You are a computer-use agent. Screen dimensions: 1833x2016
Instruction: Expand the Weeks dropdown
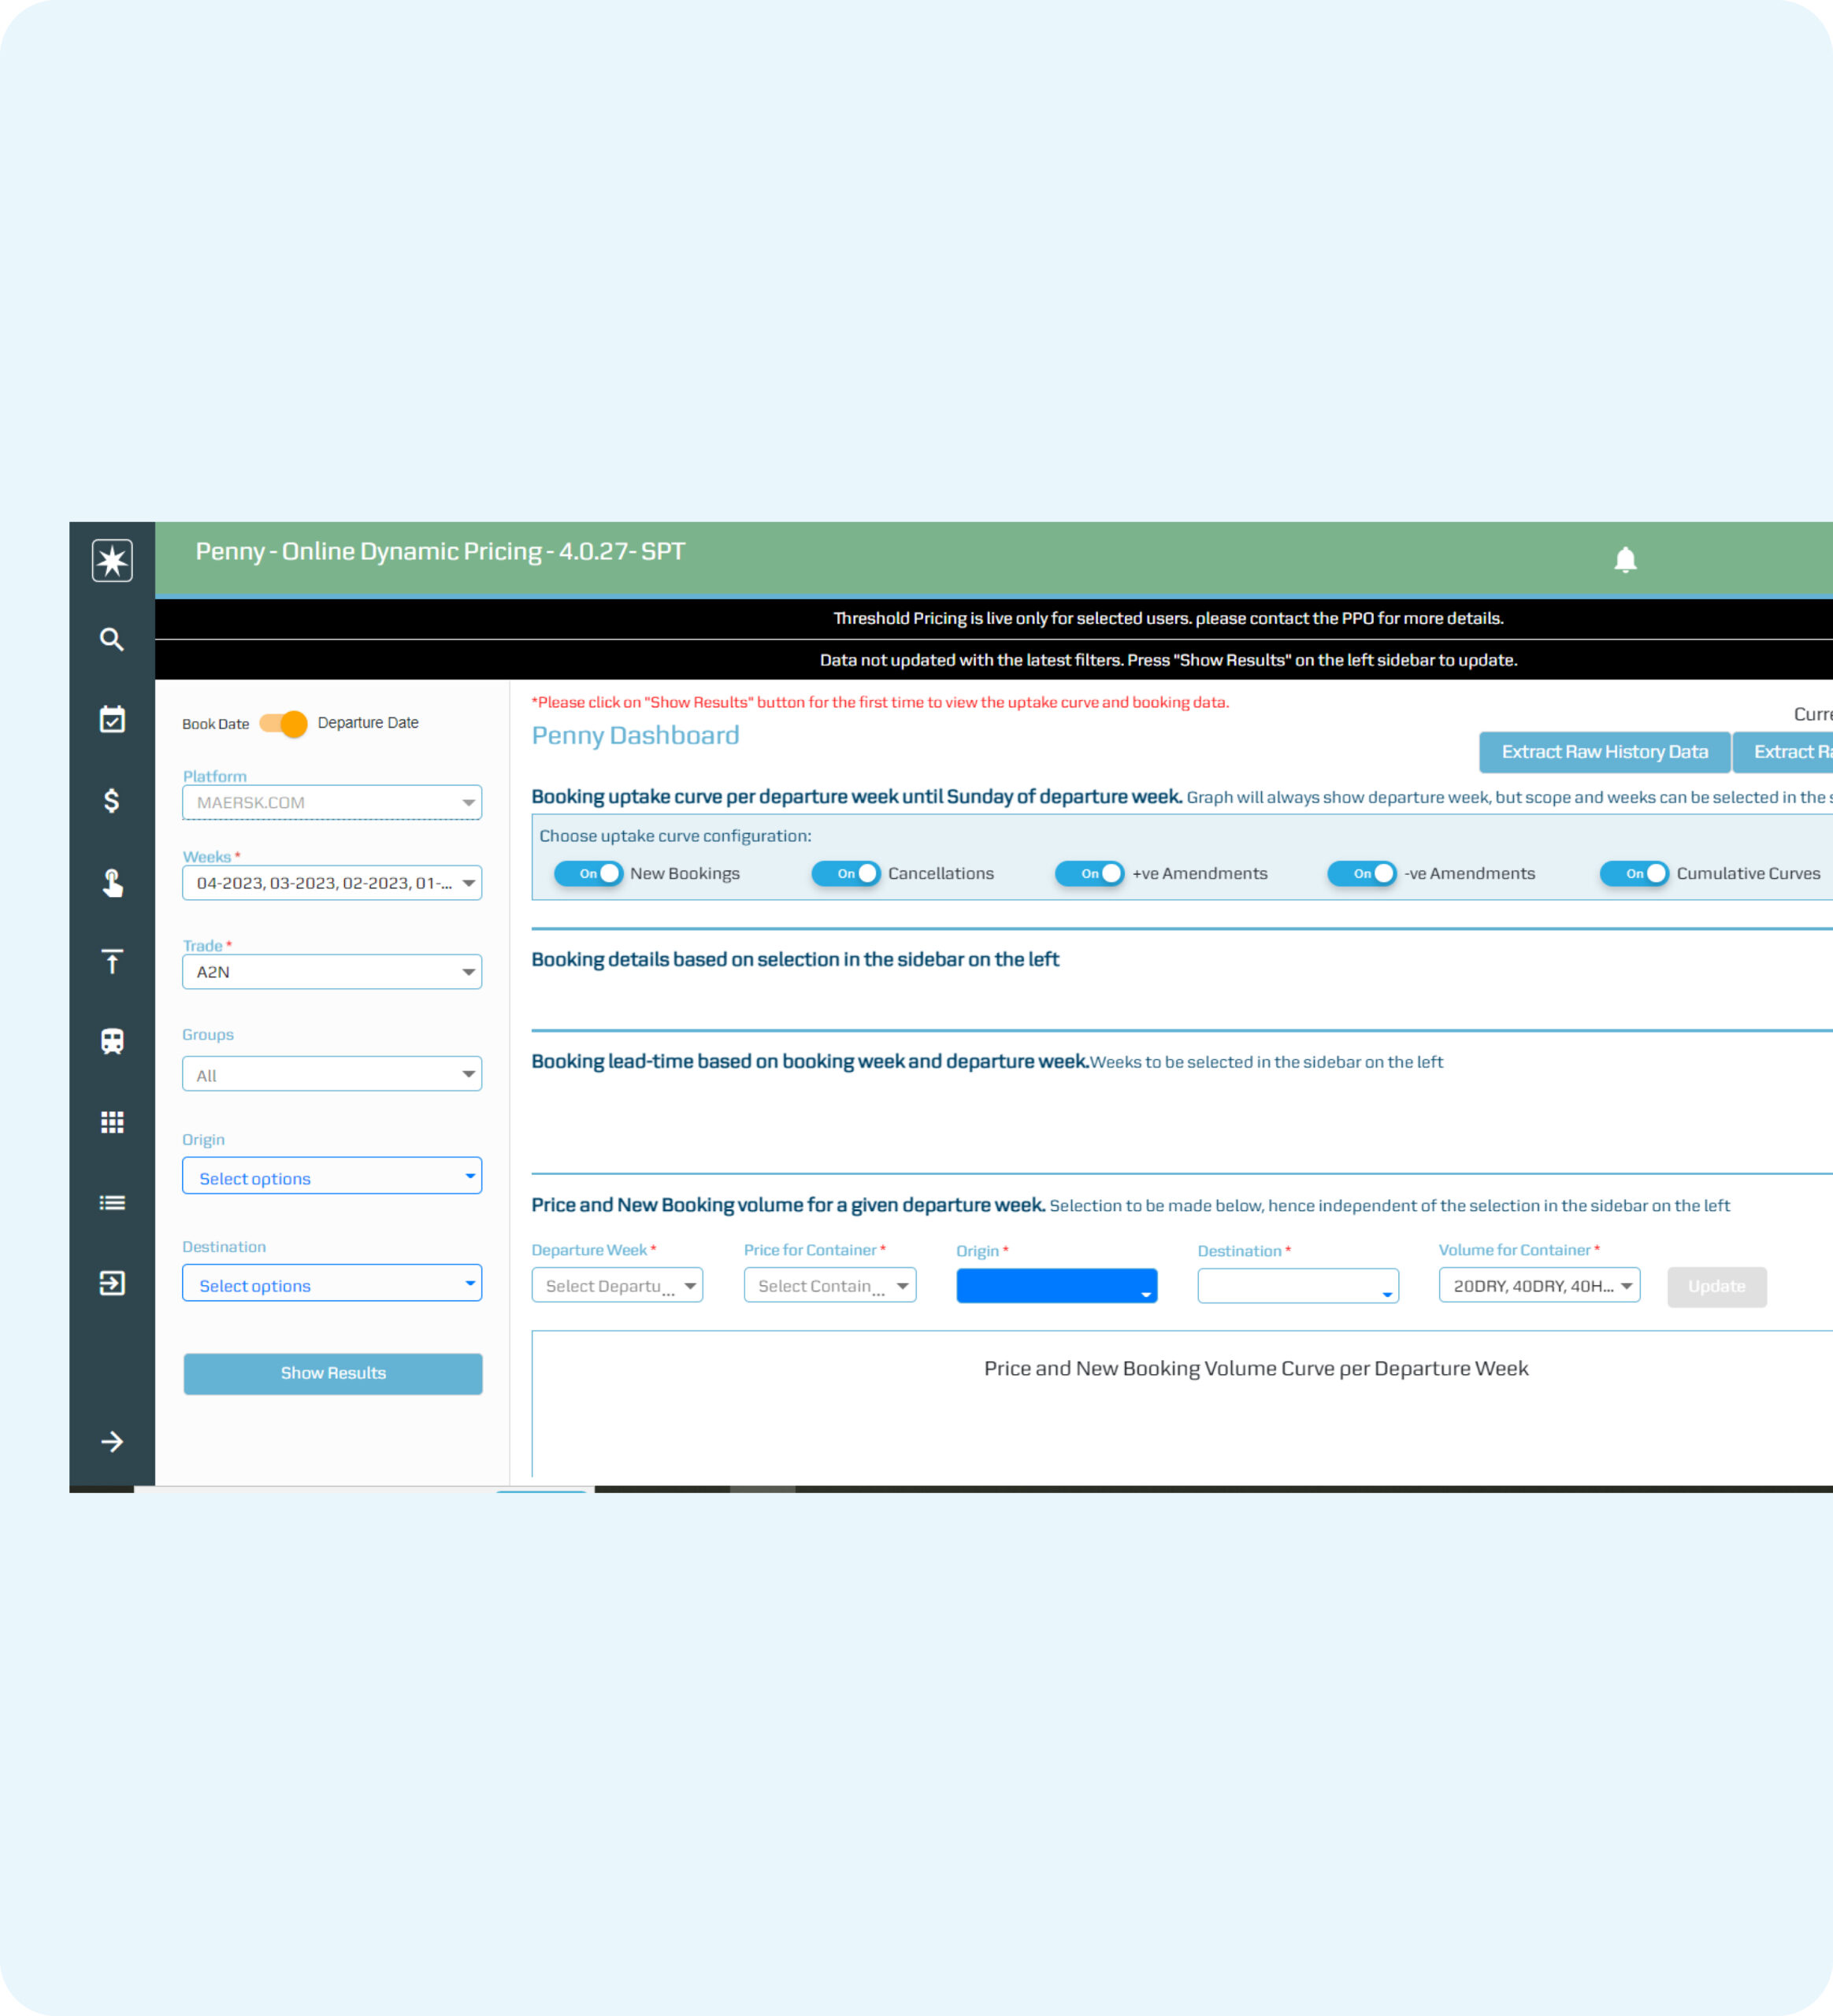332,883
